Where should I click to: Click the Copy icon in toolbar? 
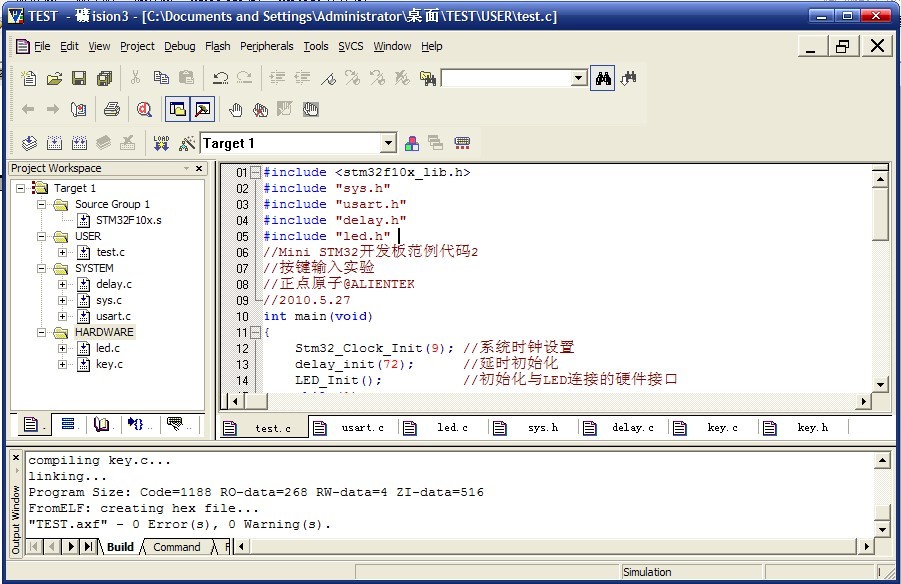(x=161, y=77)
